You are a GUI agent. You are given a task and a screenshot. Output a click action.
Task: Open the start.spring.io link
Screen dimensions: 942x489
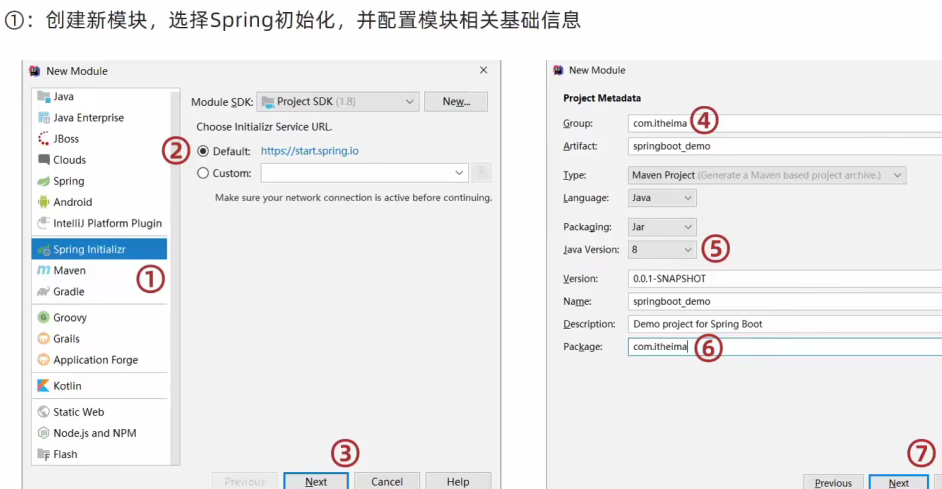coord(309,151)
